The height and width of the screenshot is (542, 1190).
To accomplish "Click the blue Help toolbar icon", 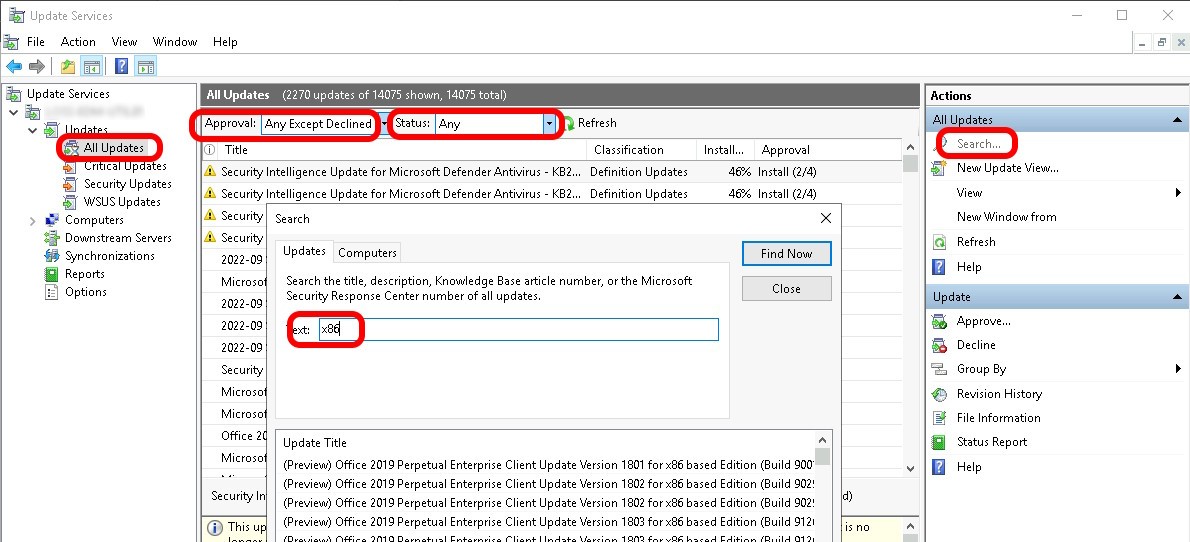I will tap(121, 67).
